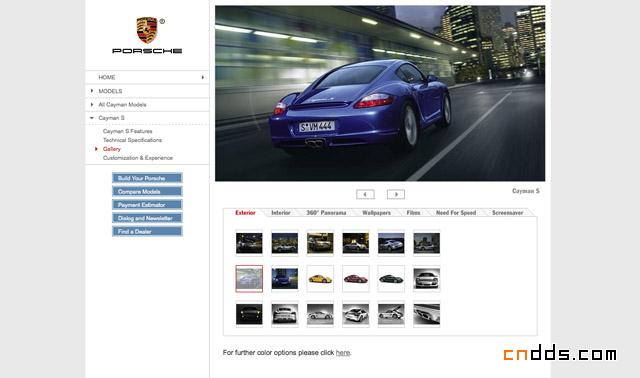The height and width of the screenshot is (378, 640).
Task: Follow the 'here' color options link
Action: (x=343, y=353)
